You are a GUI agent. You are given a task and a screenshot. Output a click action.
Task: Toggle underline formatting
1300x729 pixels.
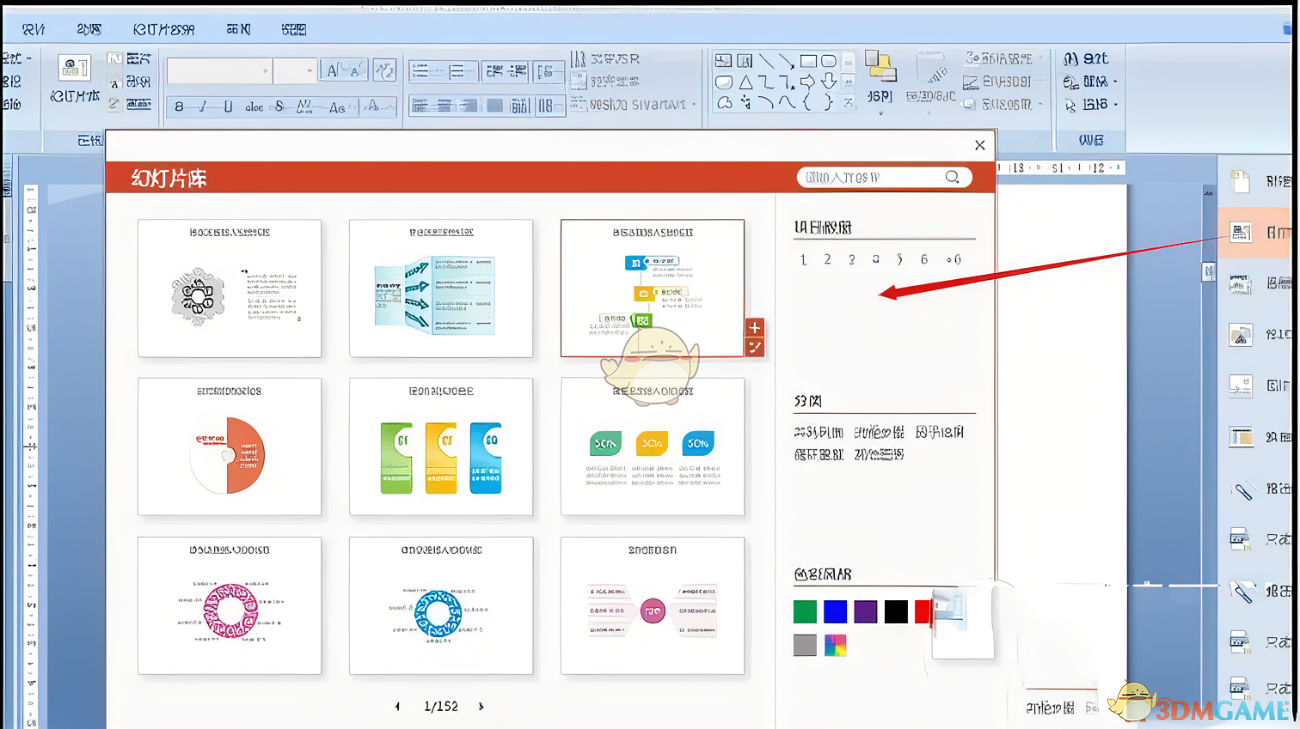coord(228,107)
